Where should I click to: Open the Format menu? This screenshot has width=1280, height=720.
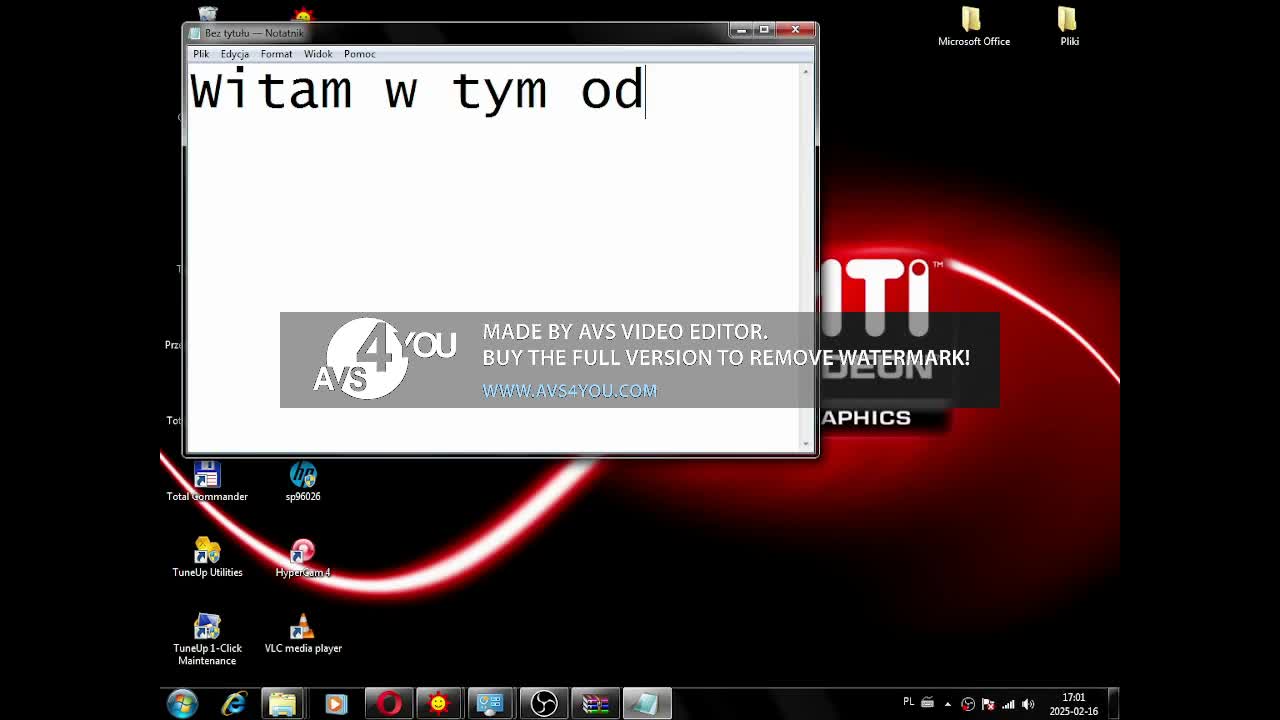(x=276, y=54)
